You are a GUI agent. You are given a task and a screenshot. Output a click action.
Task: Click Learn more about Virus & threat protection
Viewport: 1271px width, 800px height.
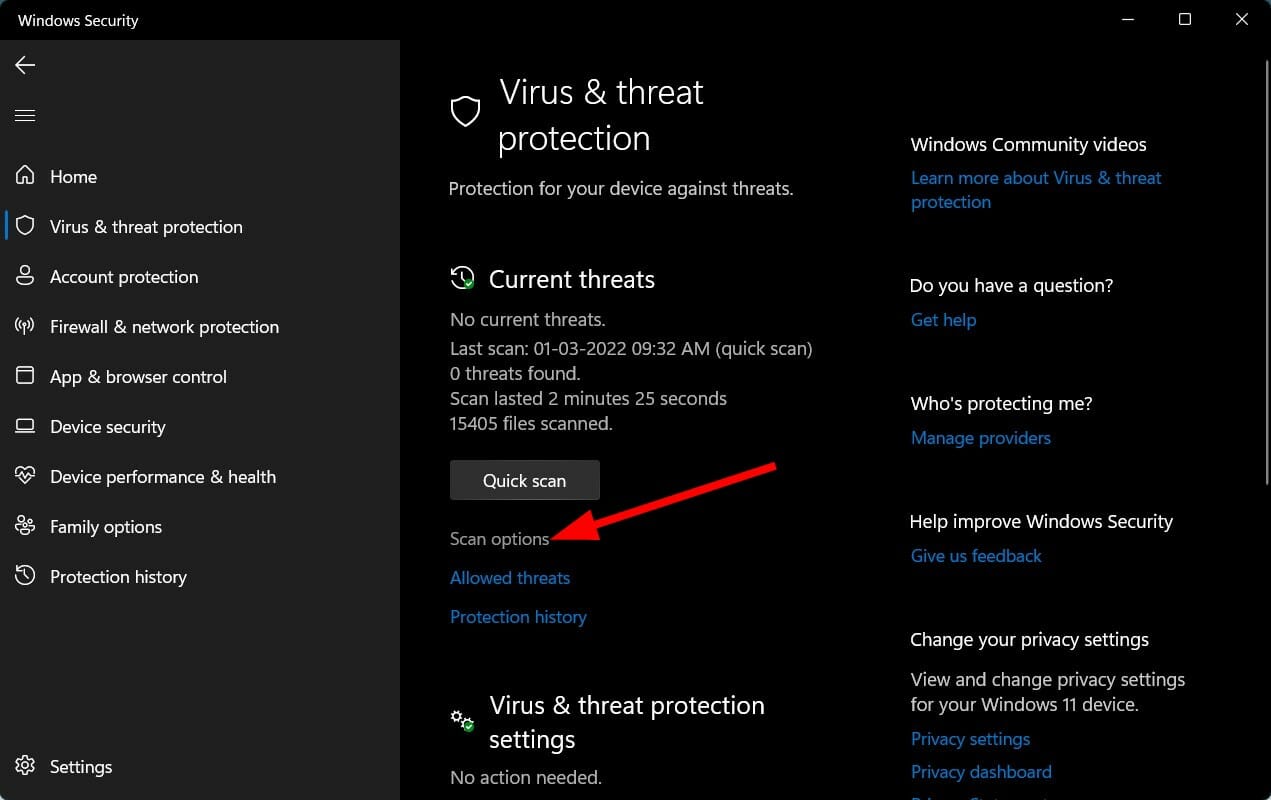tap(1036, 189)
